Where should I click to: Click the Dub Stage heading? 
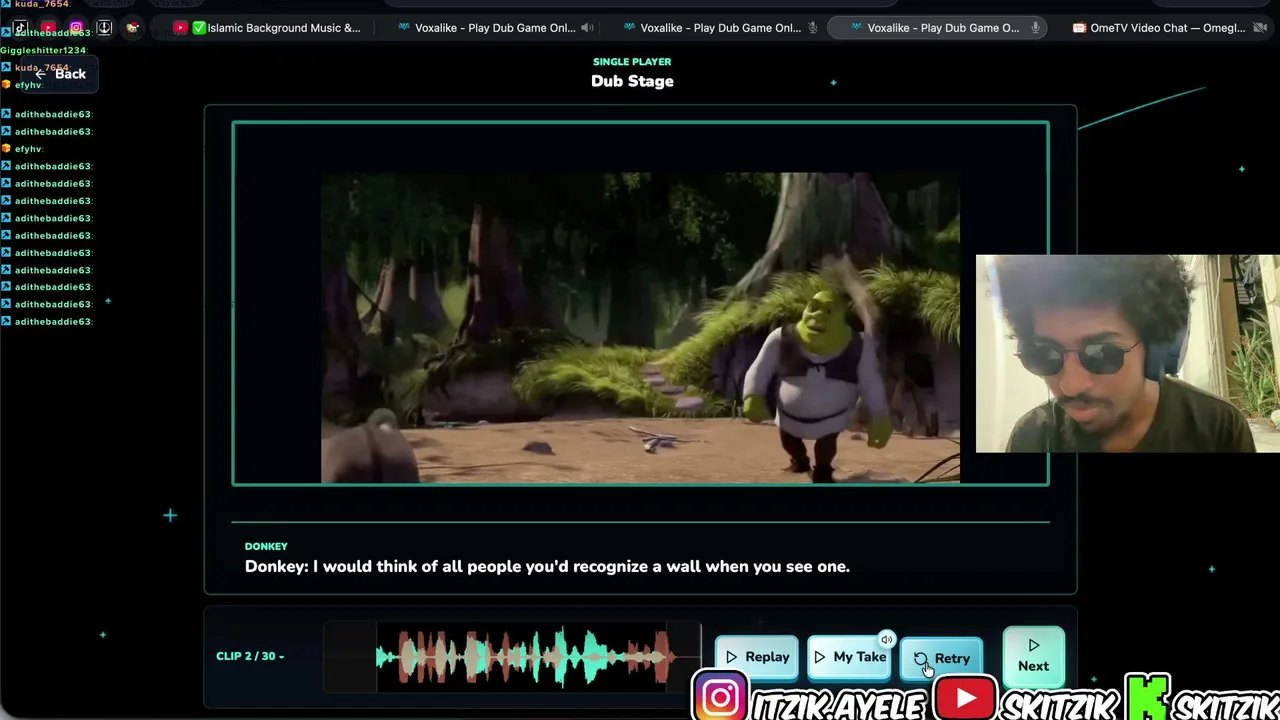click(632, 81)
